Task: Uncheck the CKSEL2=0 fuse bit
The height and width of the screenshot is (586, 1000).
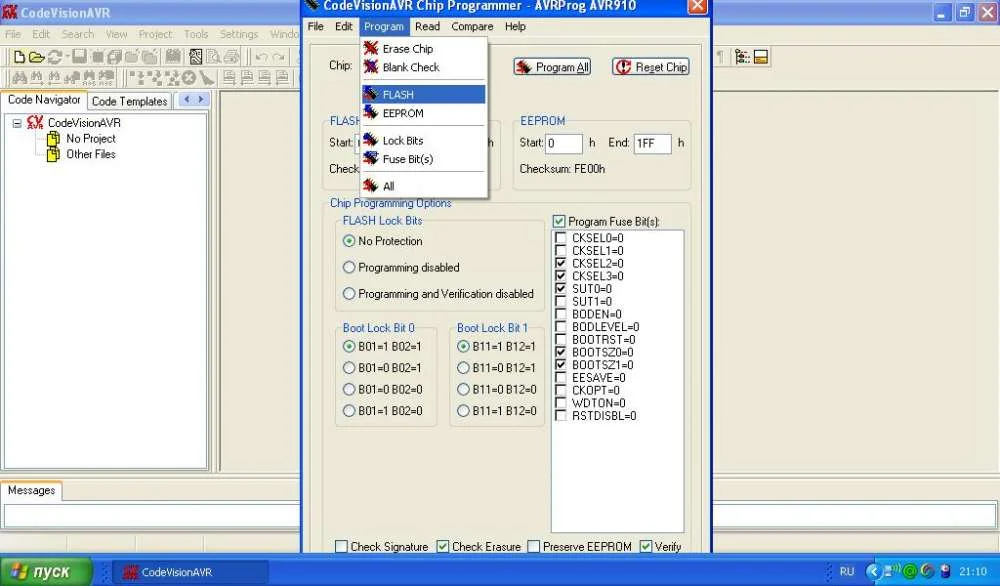Action: point(561,263)
